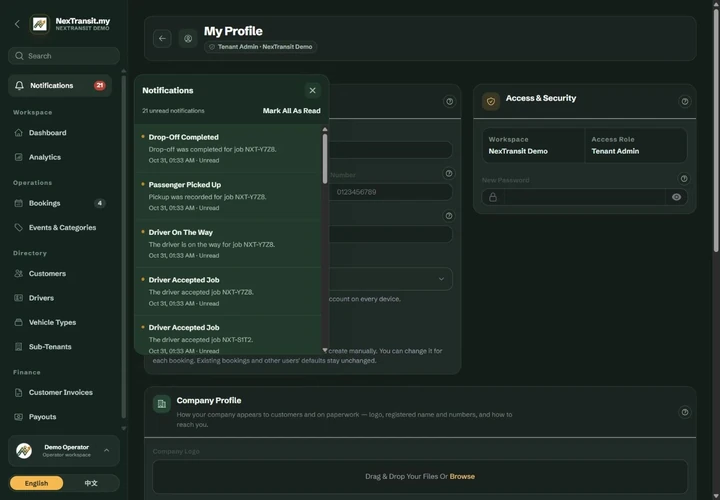The width and height of the screenshot is (720, 500).
Task: Click the back arrow beside My Profile
Action: [x=162, y=39]
